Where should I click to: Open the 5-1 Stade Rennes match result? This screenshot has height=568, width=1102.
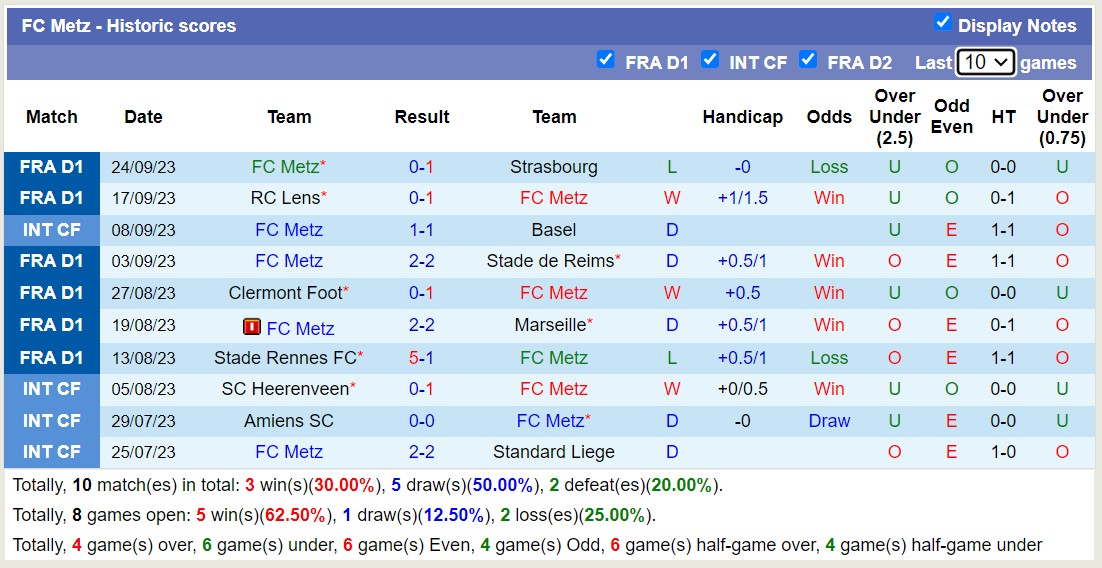[x=421, y=357]
